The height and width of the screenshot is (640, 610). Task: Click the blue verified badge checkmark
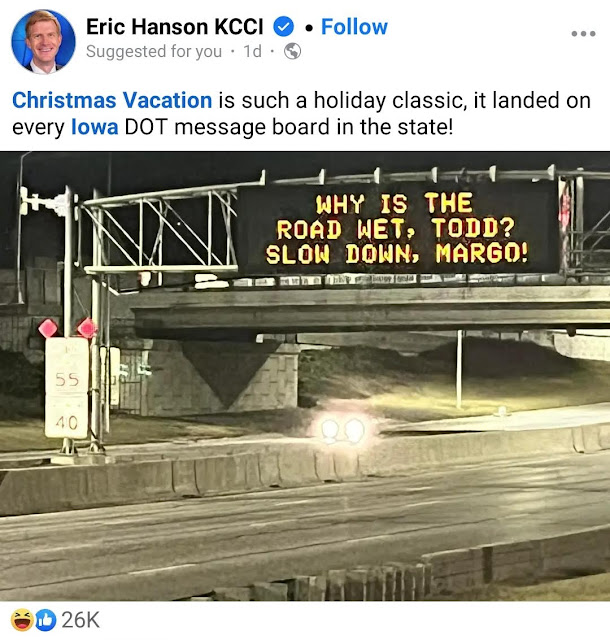point(283,27)
